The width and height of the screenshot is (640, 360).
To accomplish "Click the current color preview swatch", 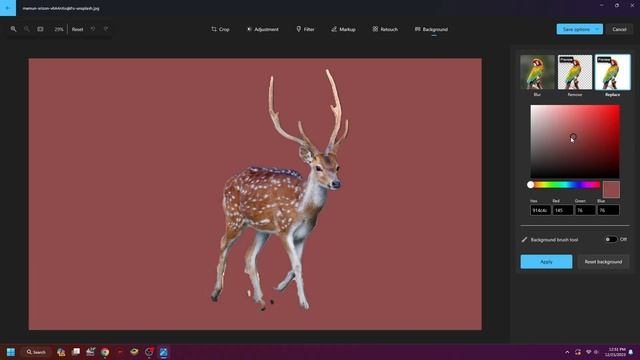I will coord(611,189).
